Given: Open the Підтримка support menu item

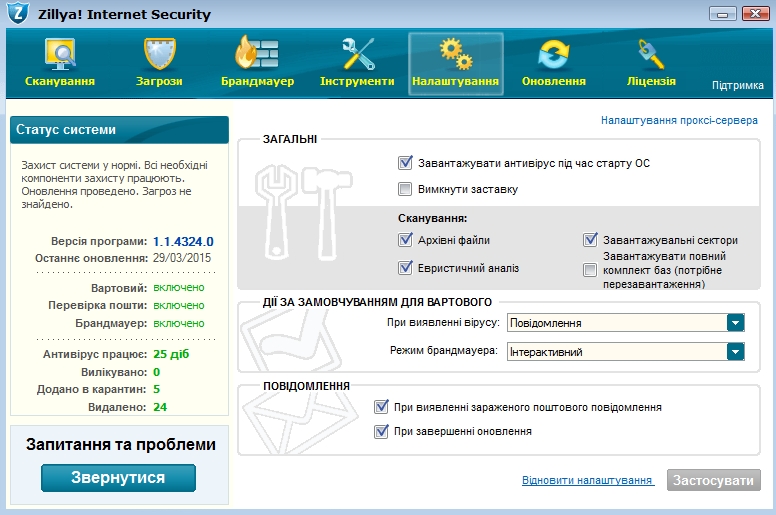Looking at the screenshot, I should (x=737, y=86).
